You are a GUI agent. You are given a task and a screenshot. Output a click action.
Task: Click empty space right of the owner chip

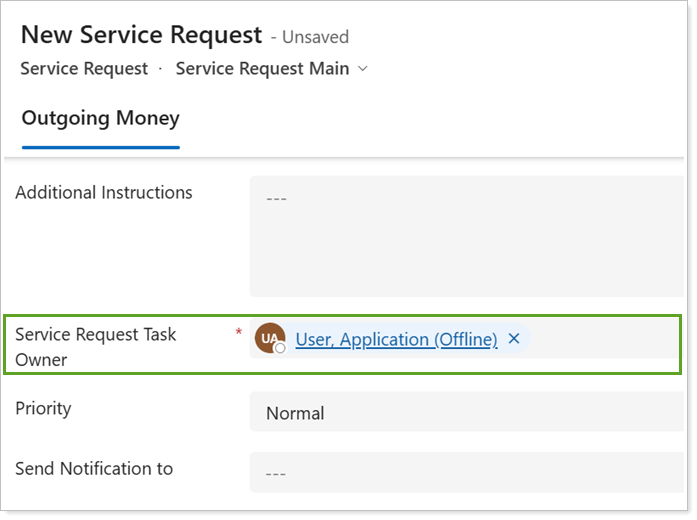coord(610,339)
